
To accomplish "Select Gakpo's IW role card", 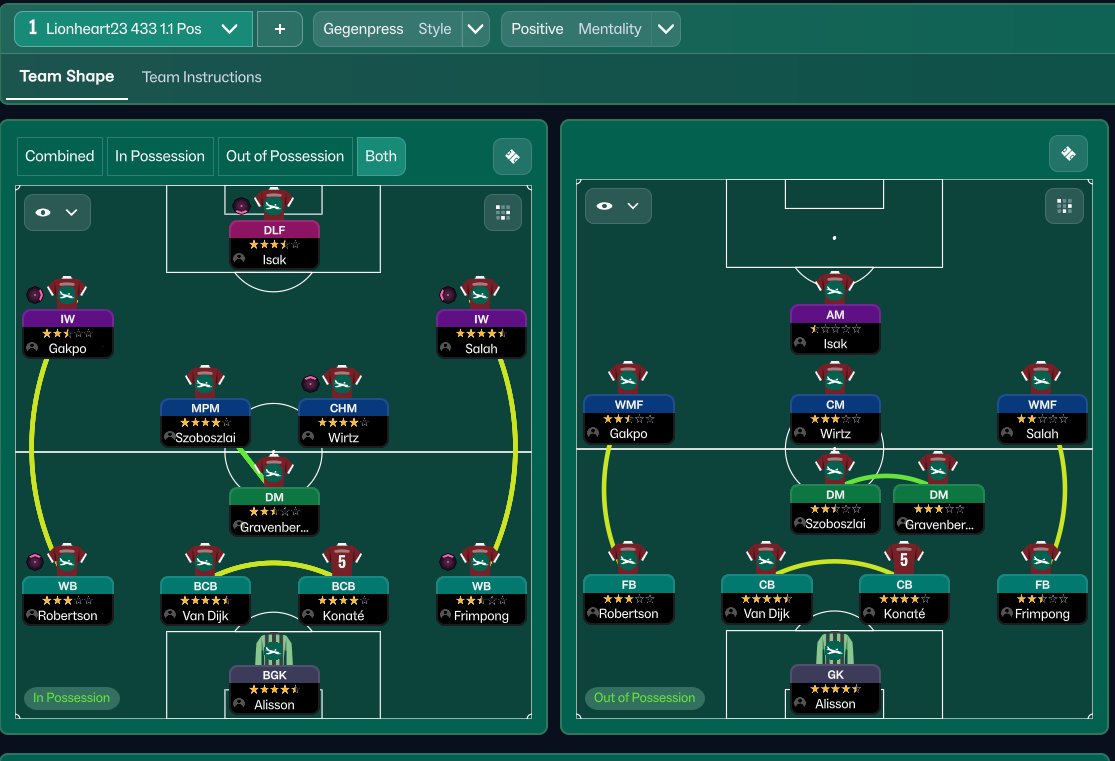I will 68,334.
